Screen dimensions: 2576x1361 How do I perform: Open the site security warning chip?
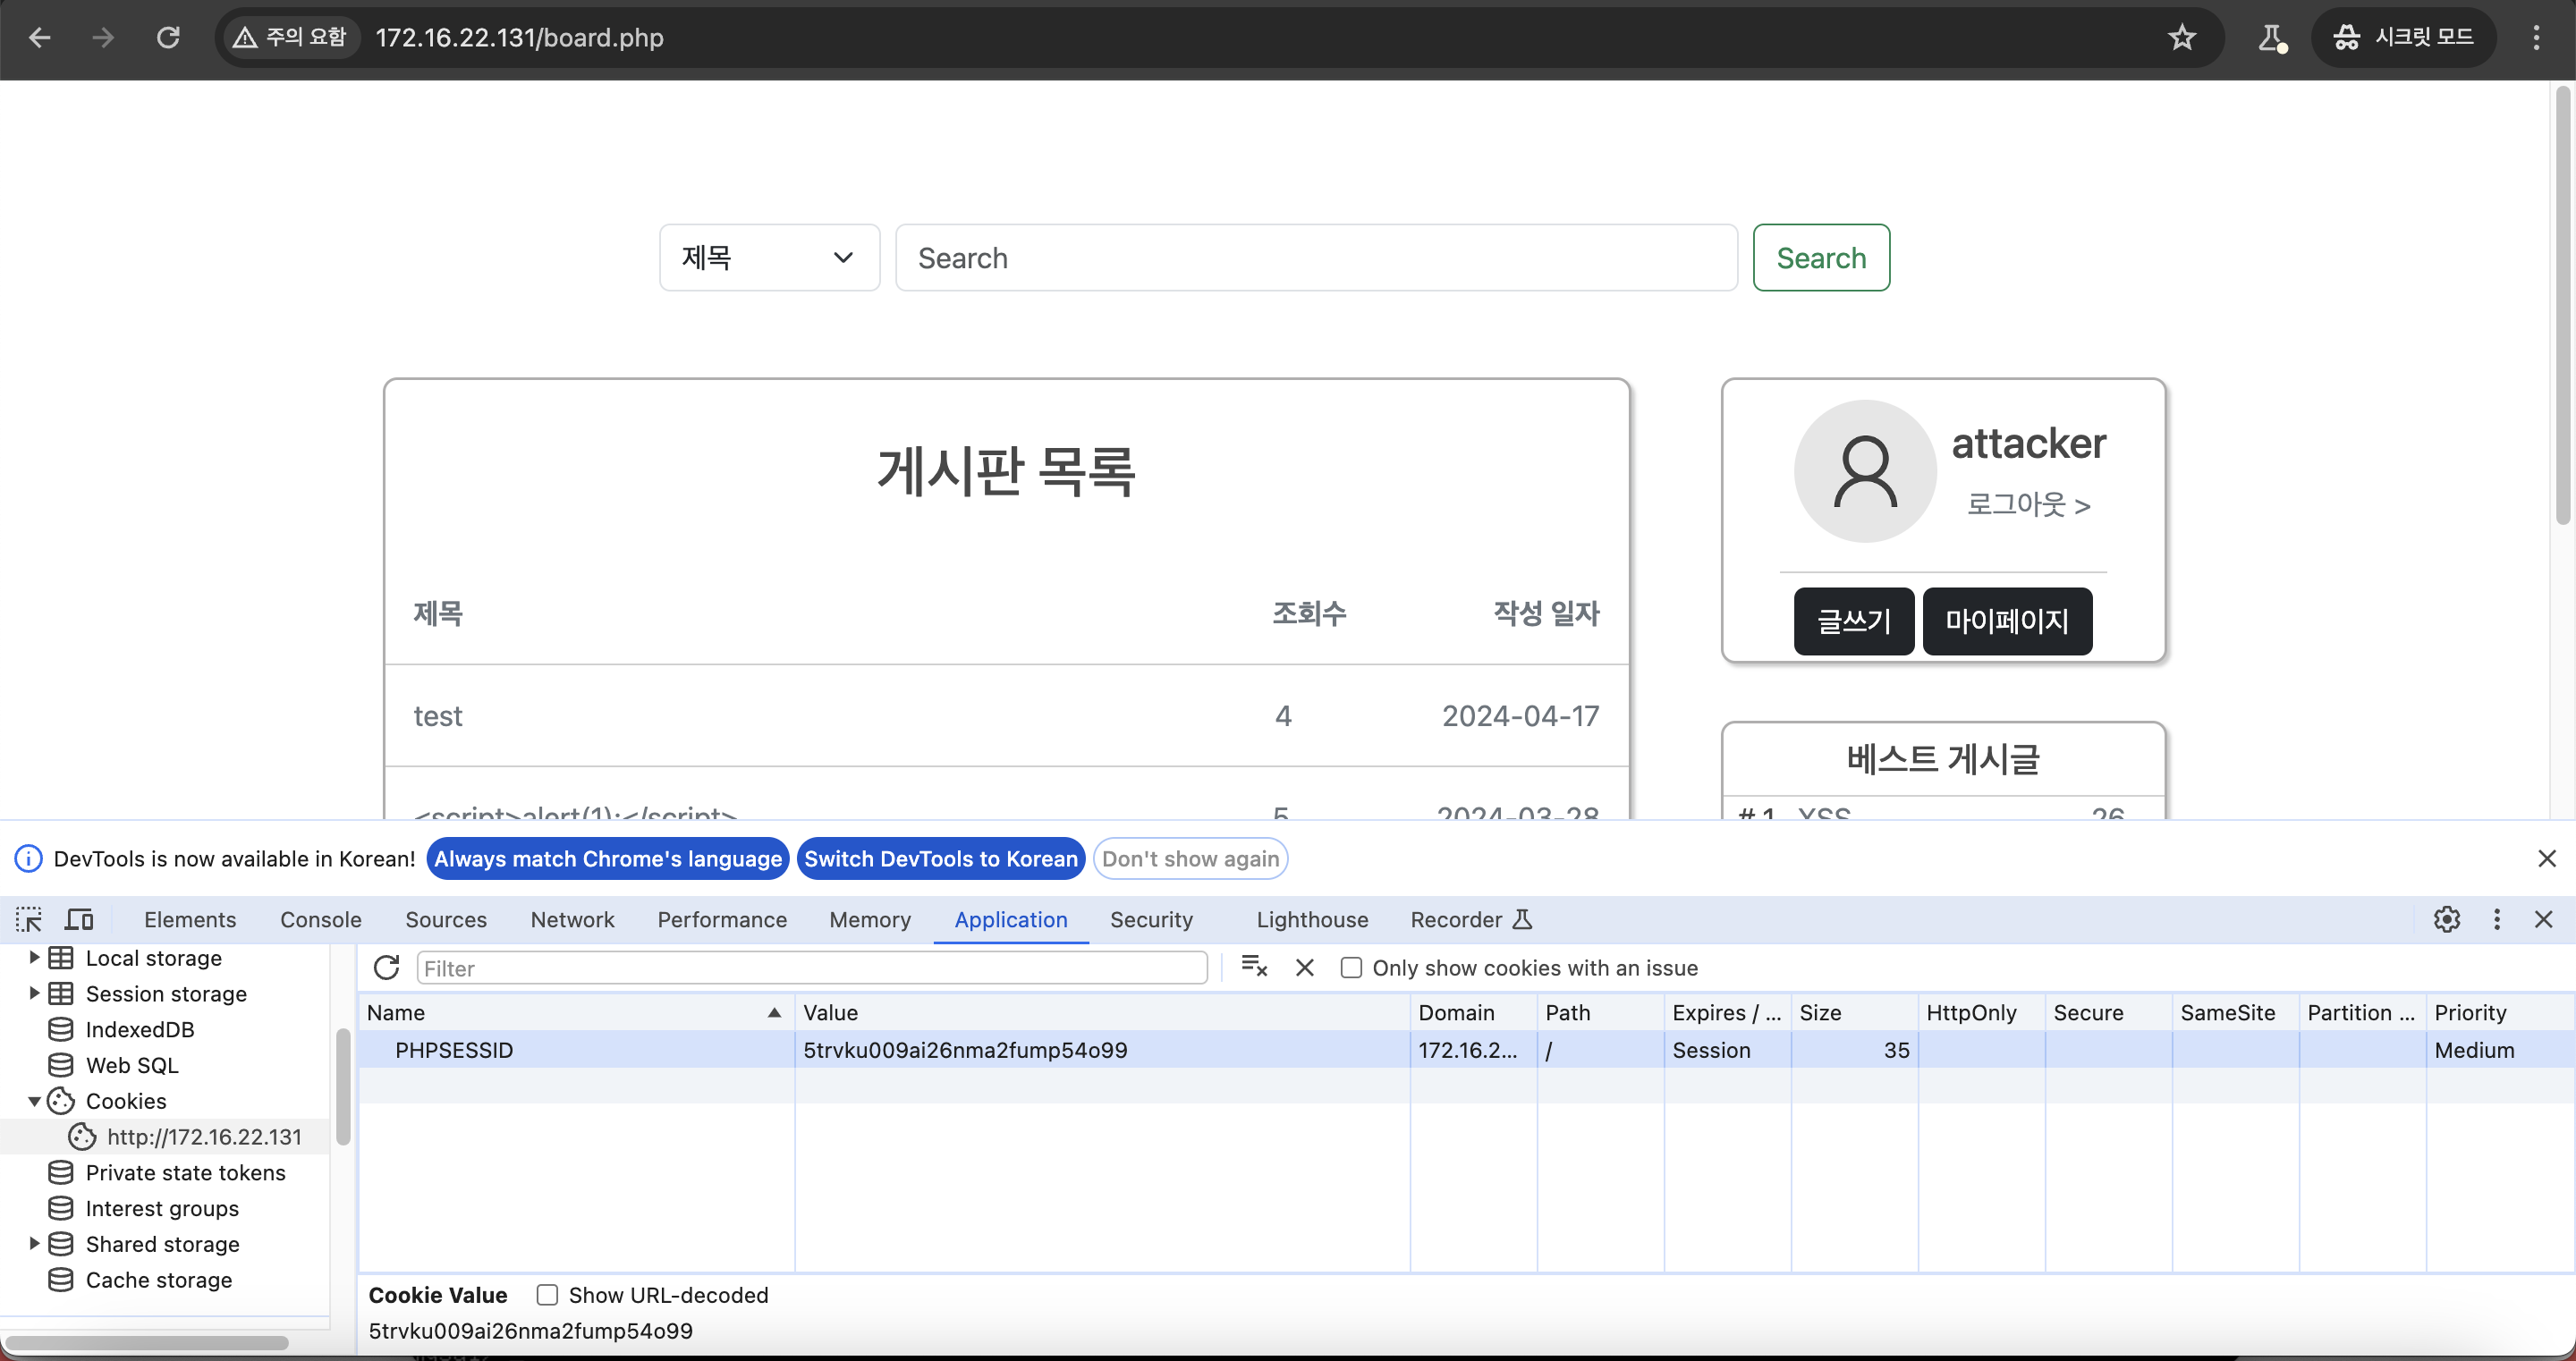coord(290,38)
